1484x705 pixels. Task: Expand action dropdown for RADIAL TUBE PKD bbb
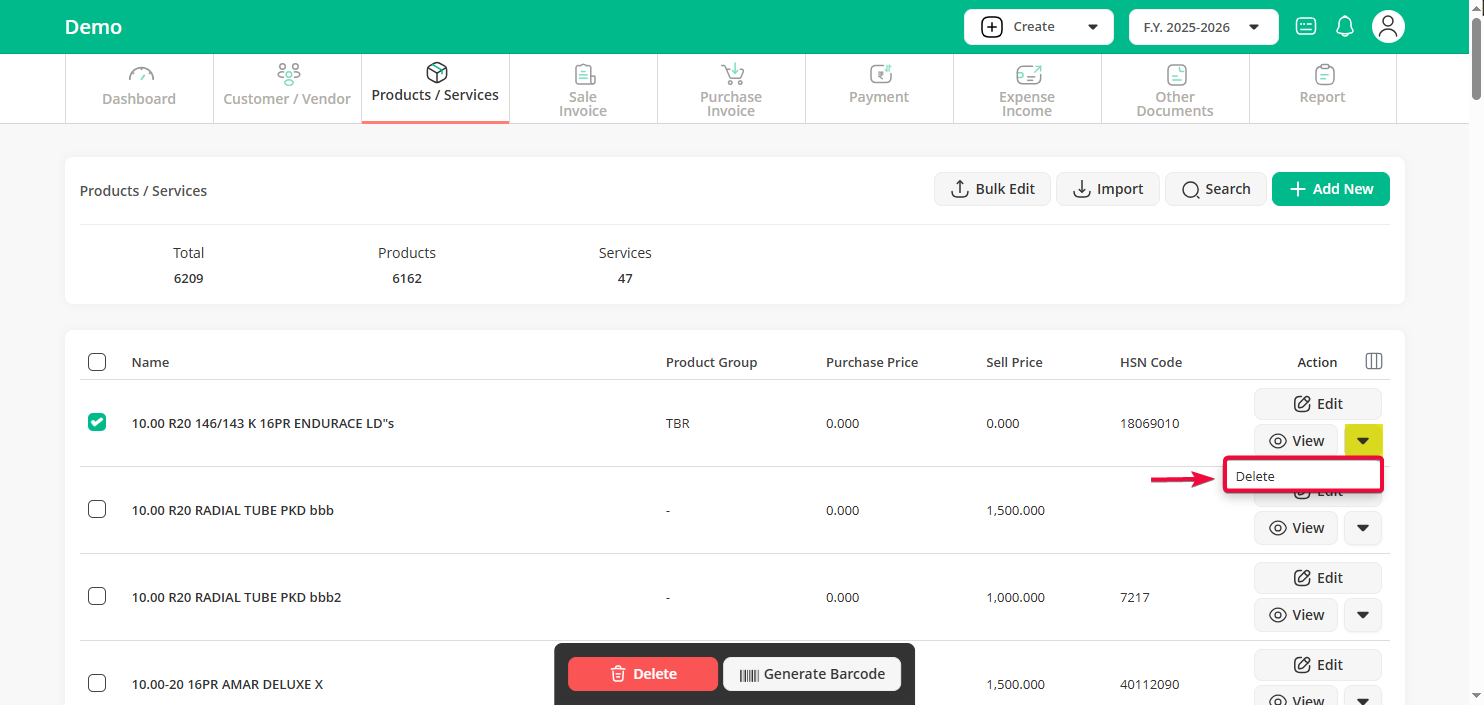click(1363, 528)
